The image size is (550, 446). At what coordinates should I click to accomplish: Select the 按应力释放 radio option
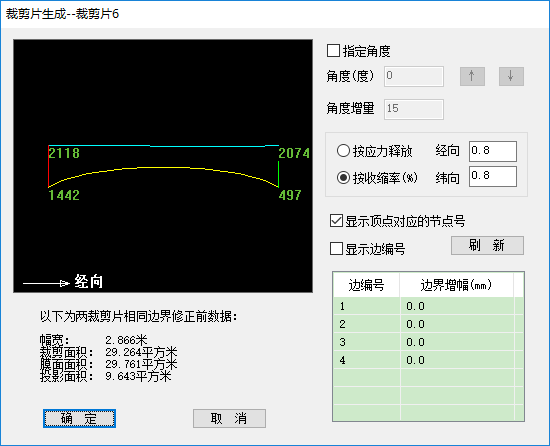pyautogui.click(x=343, y=151)
